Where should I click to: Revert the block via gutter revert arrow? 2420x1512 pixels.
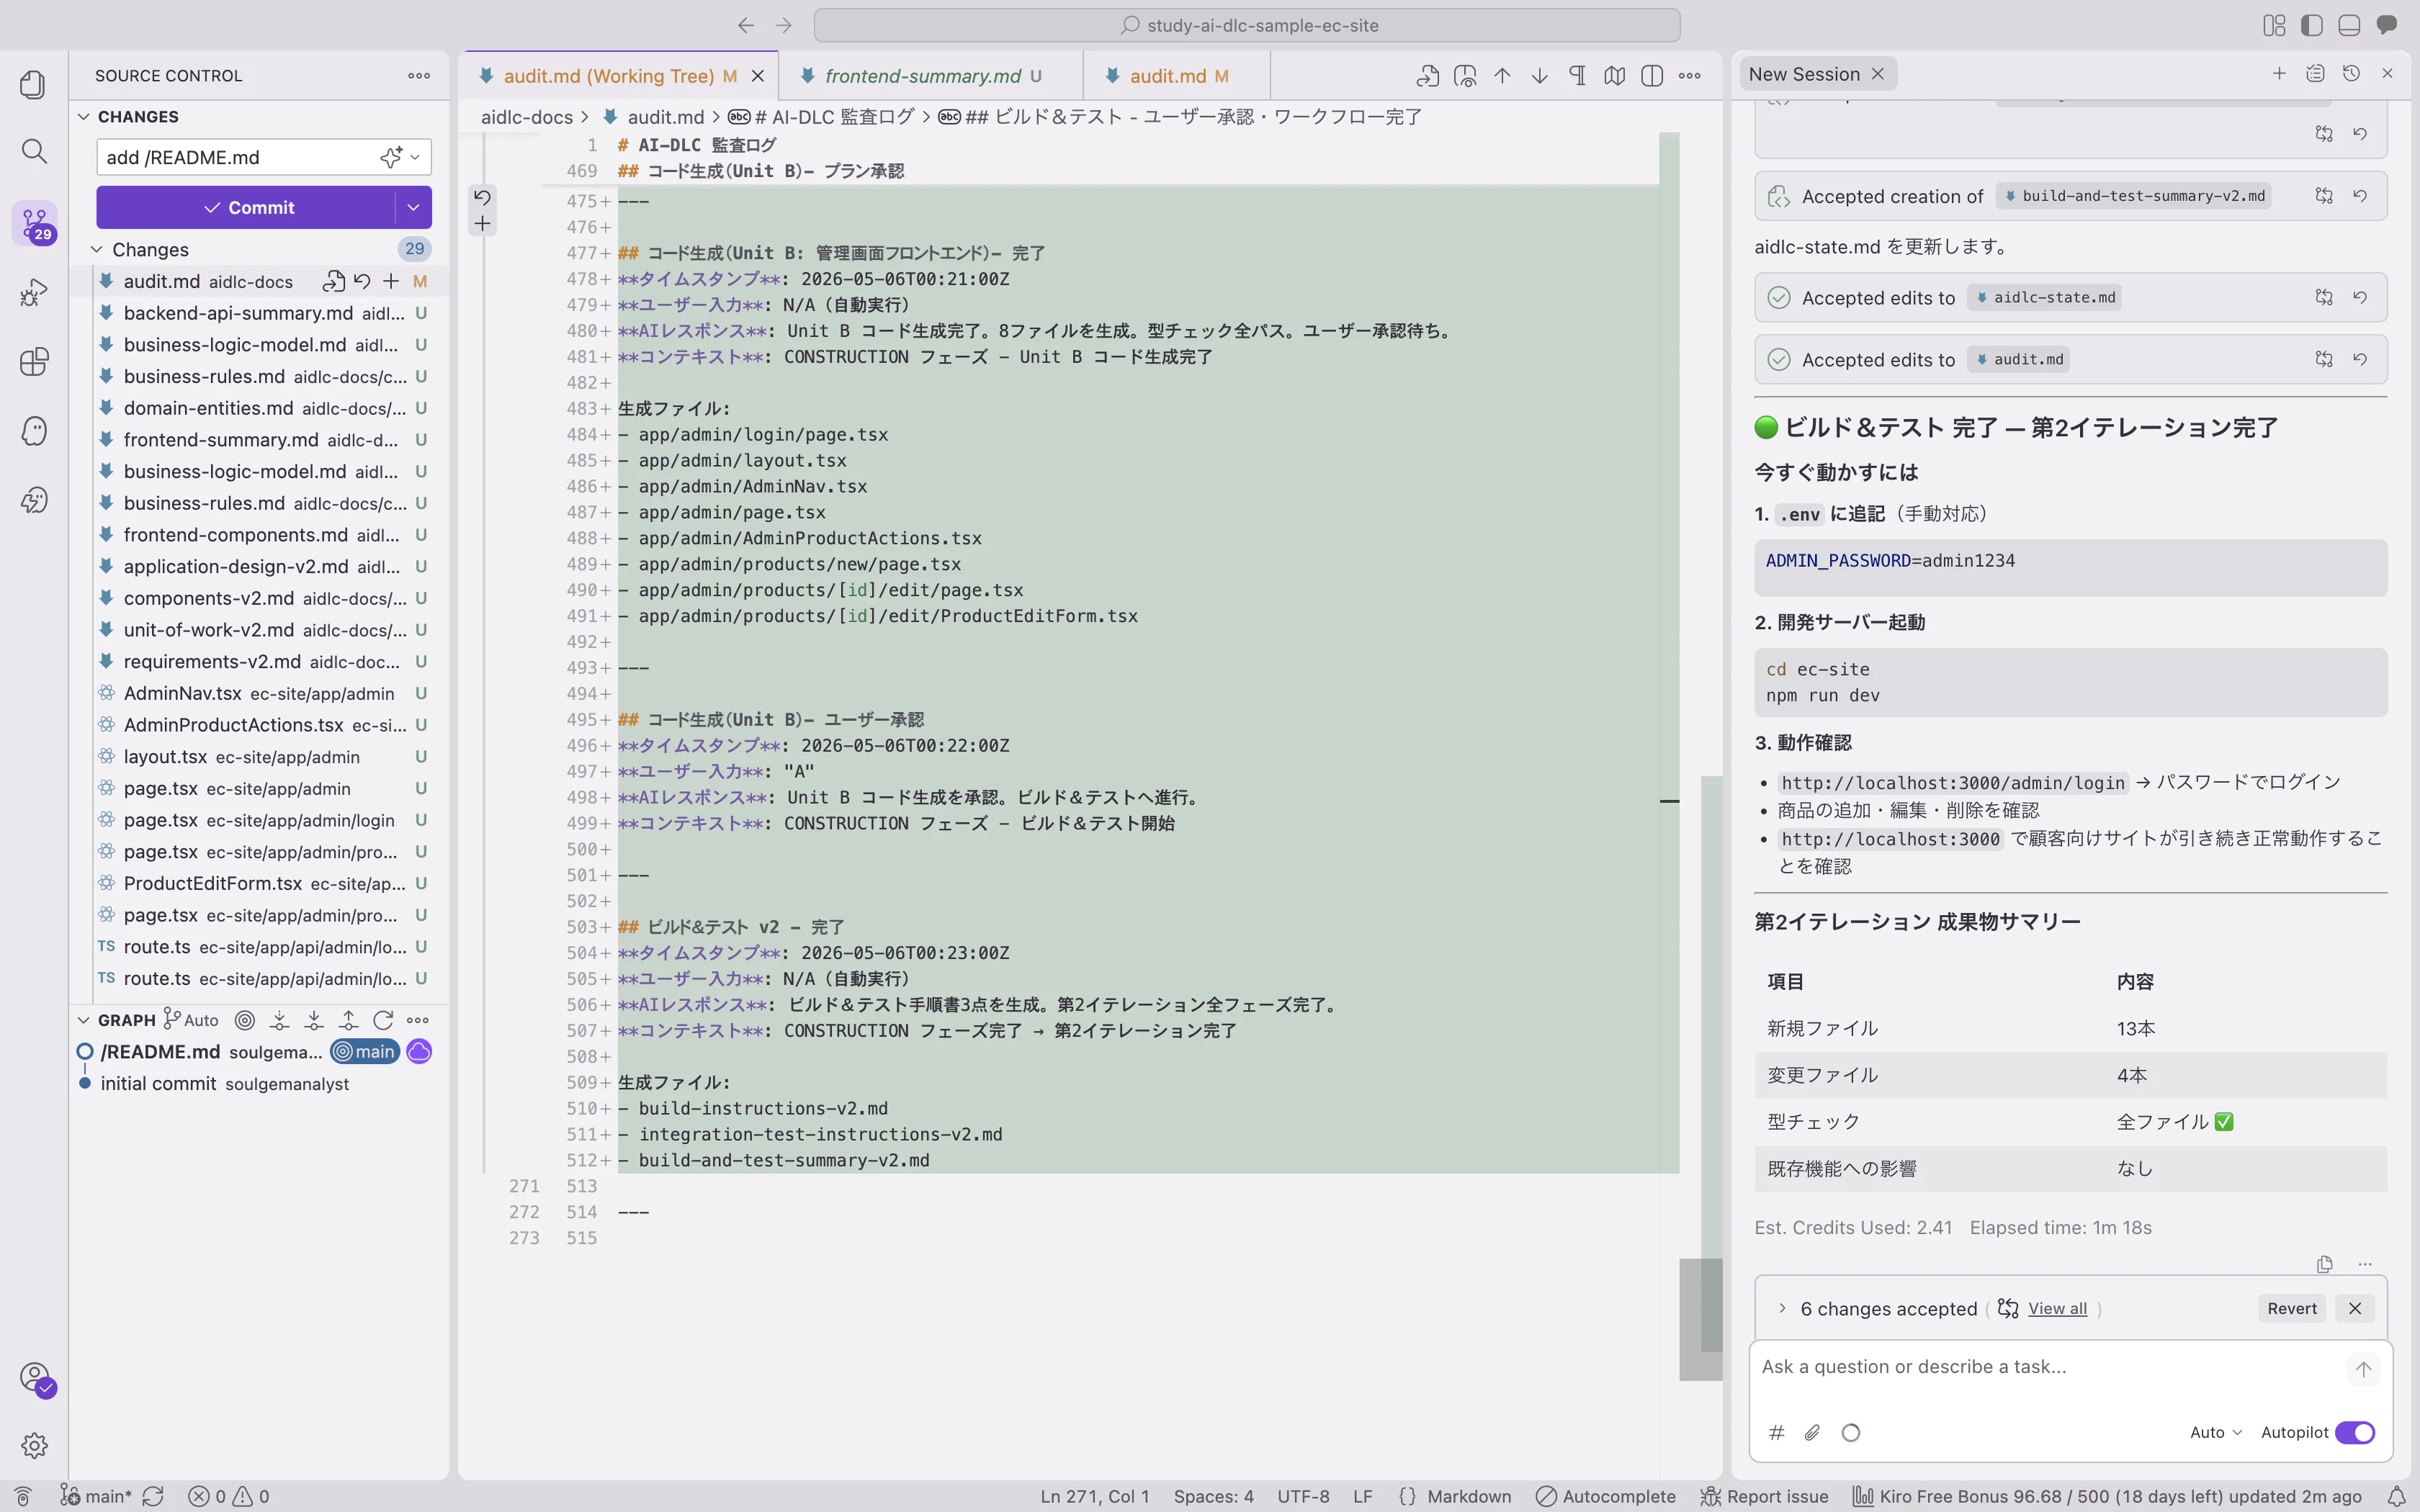pyautogui.click(x=482, y=197)
